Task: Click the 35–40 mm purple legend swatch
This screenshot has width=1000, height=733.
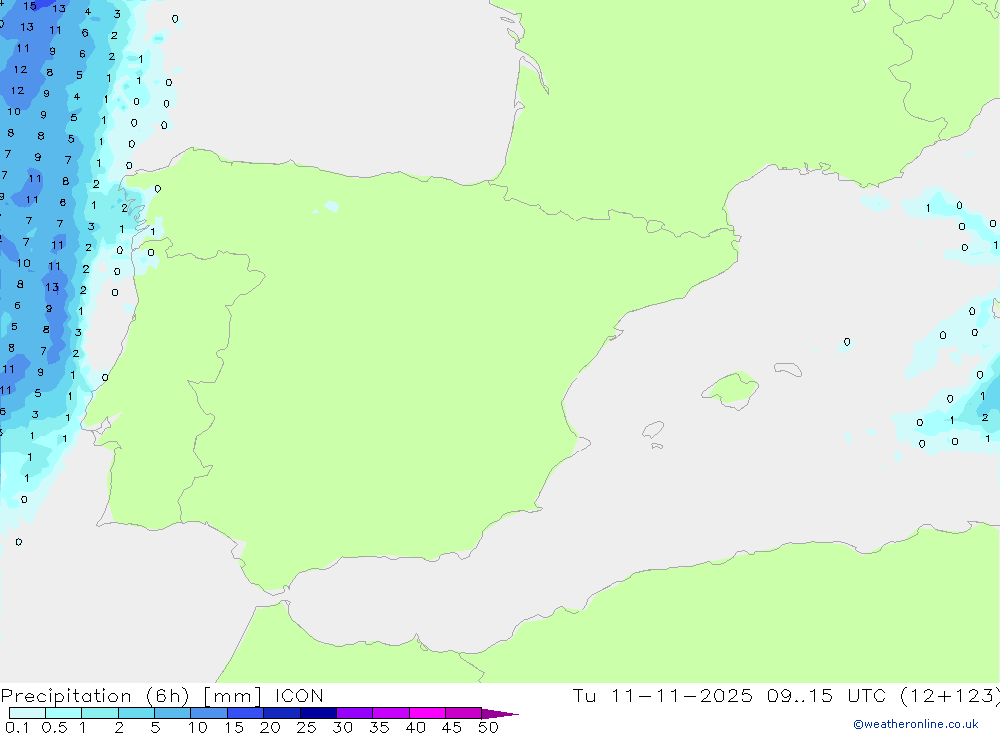Action: point(391,713)
